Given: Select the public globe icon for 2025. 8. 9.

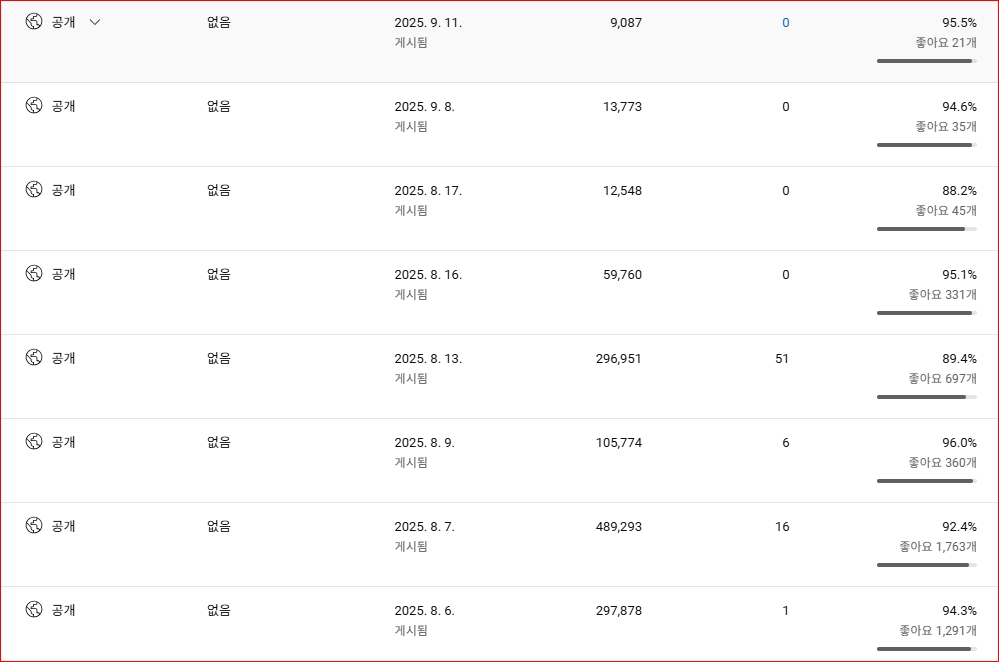Looking at the screenshot, I should pyautogui.click(x=34, y=442).
